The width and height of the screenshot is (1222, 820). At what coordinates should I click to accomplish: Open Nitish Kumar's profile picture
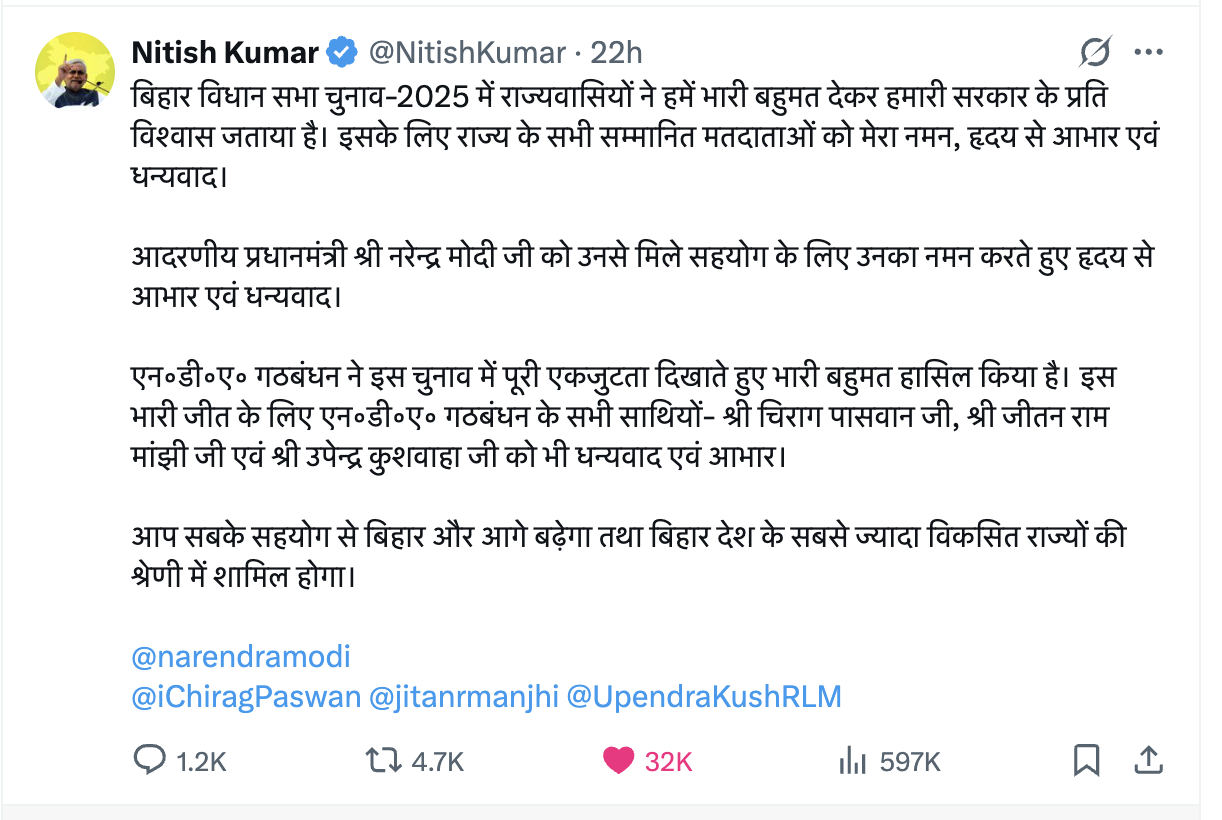pyautogui.click(x=75, y=70)
